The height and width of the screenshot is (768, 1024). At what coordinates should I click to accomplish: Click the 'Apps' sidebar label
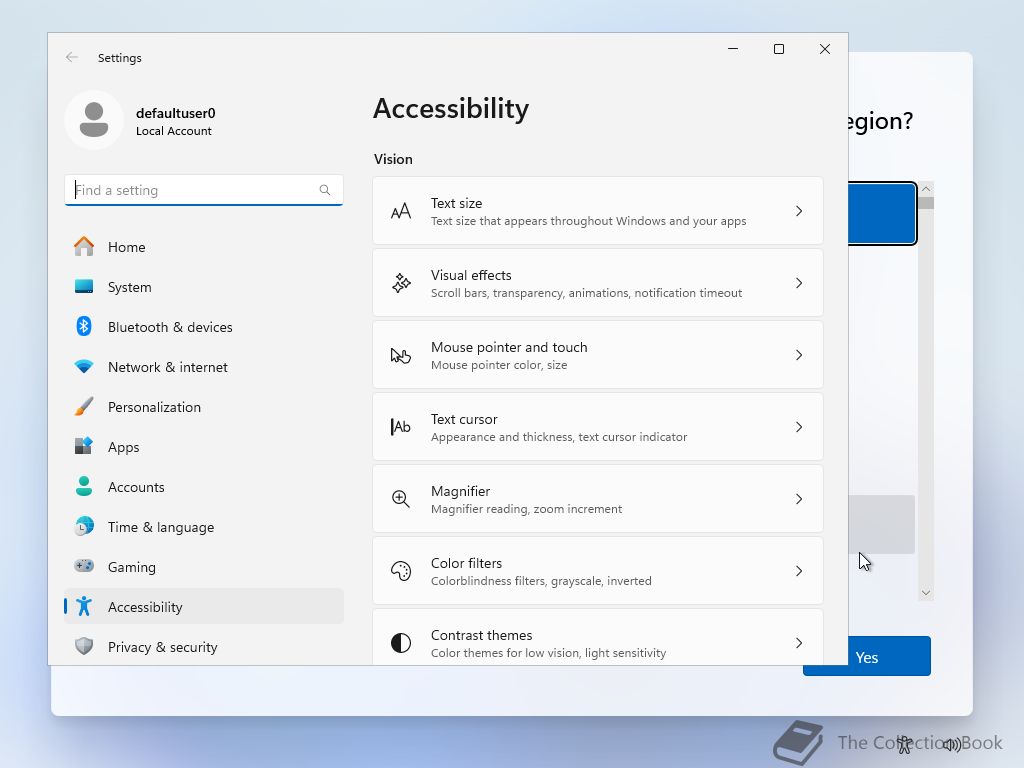pos(123,447)
